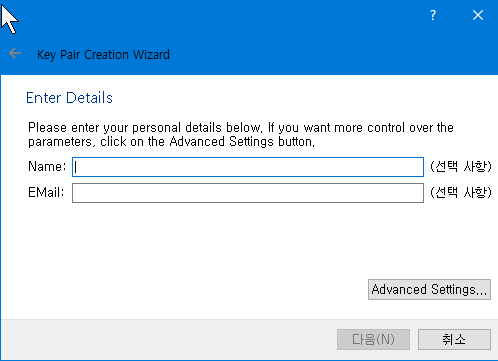Click the back arrow in wizard header

15,53
